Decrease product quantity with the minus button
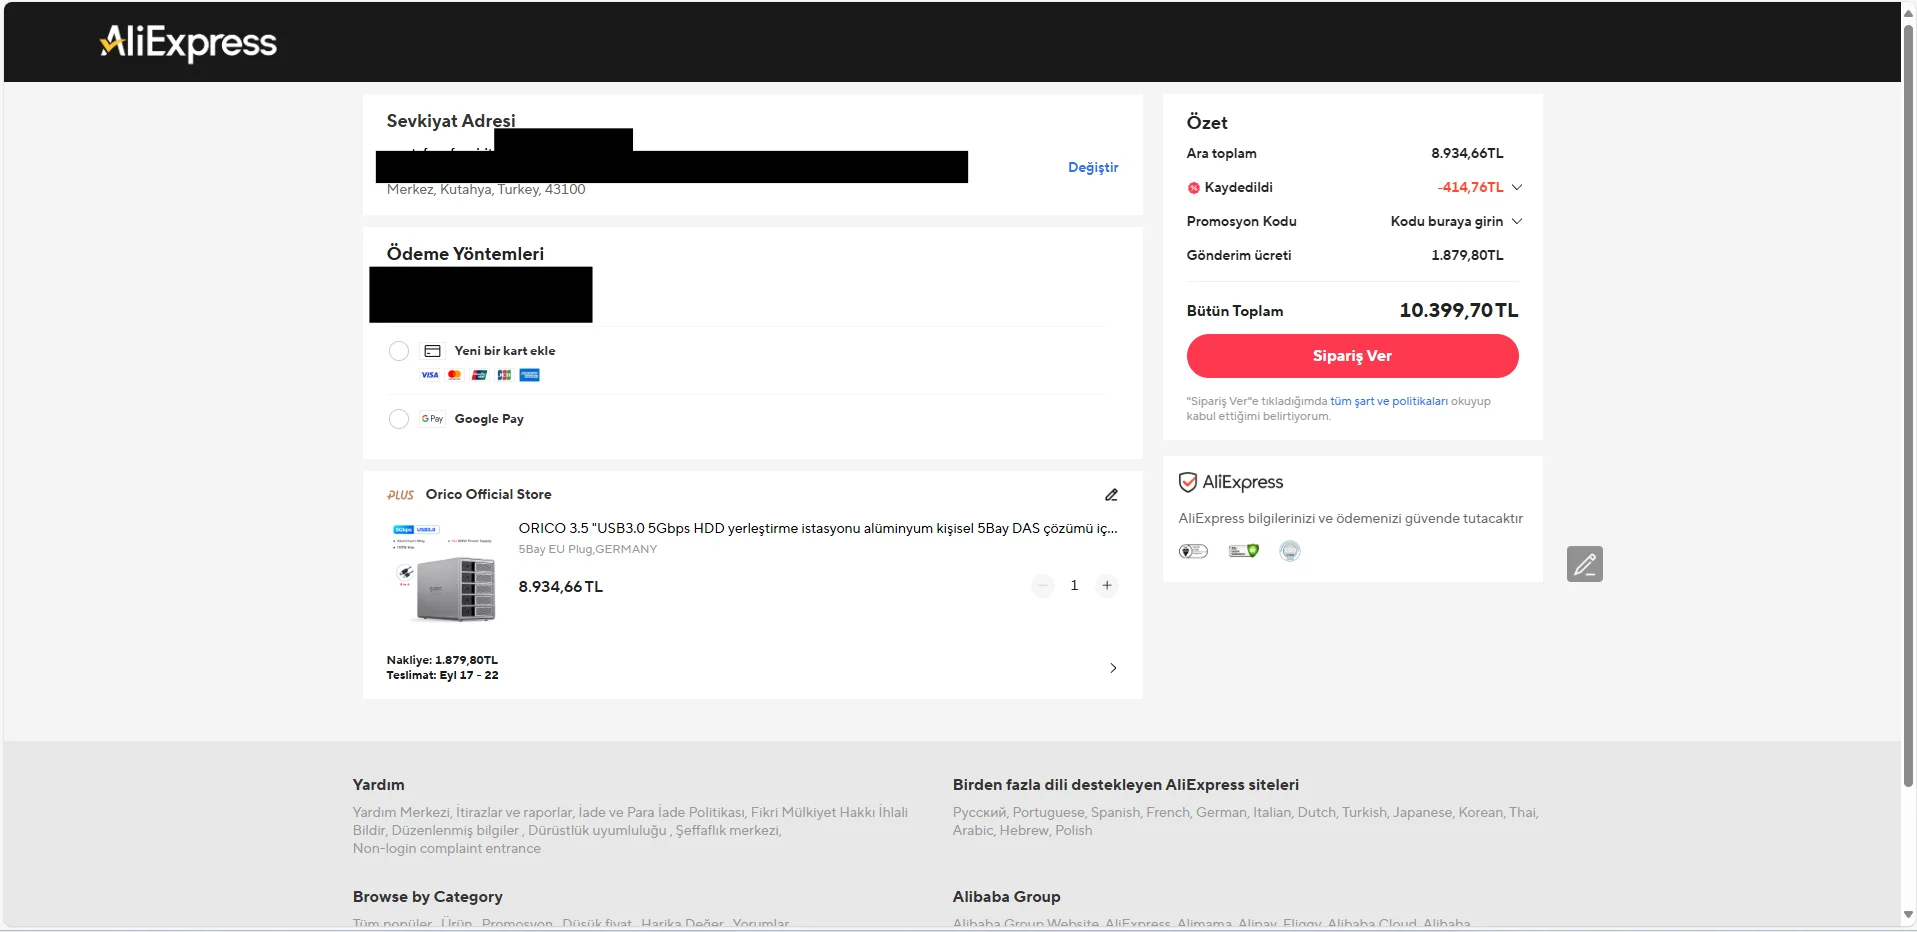Viewport: 1917px width, 932px height. [x=1043, y=586]
